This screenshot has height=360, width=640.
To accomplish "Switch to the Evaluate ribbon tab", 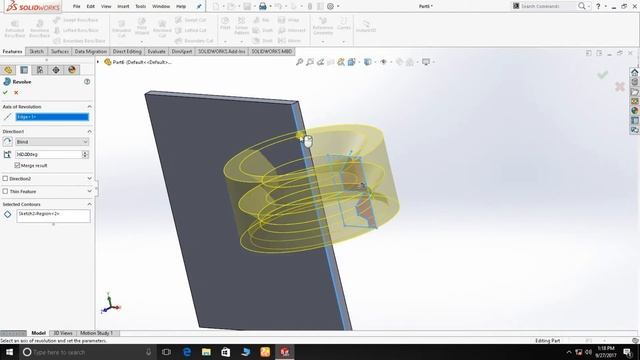I will coord(156,51).
